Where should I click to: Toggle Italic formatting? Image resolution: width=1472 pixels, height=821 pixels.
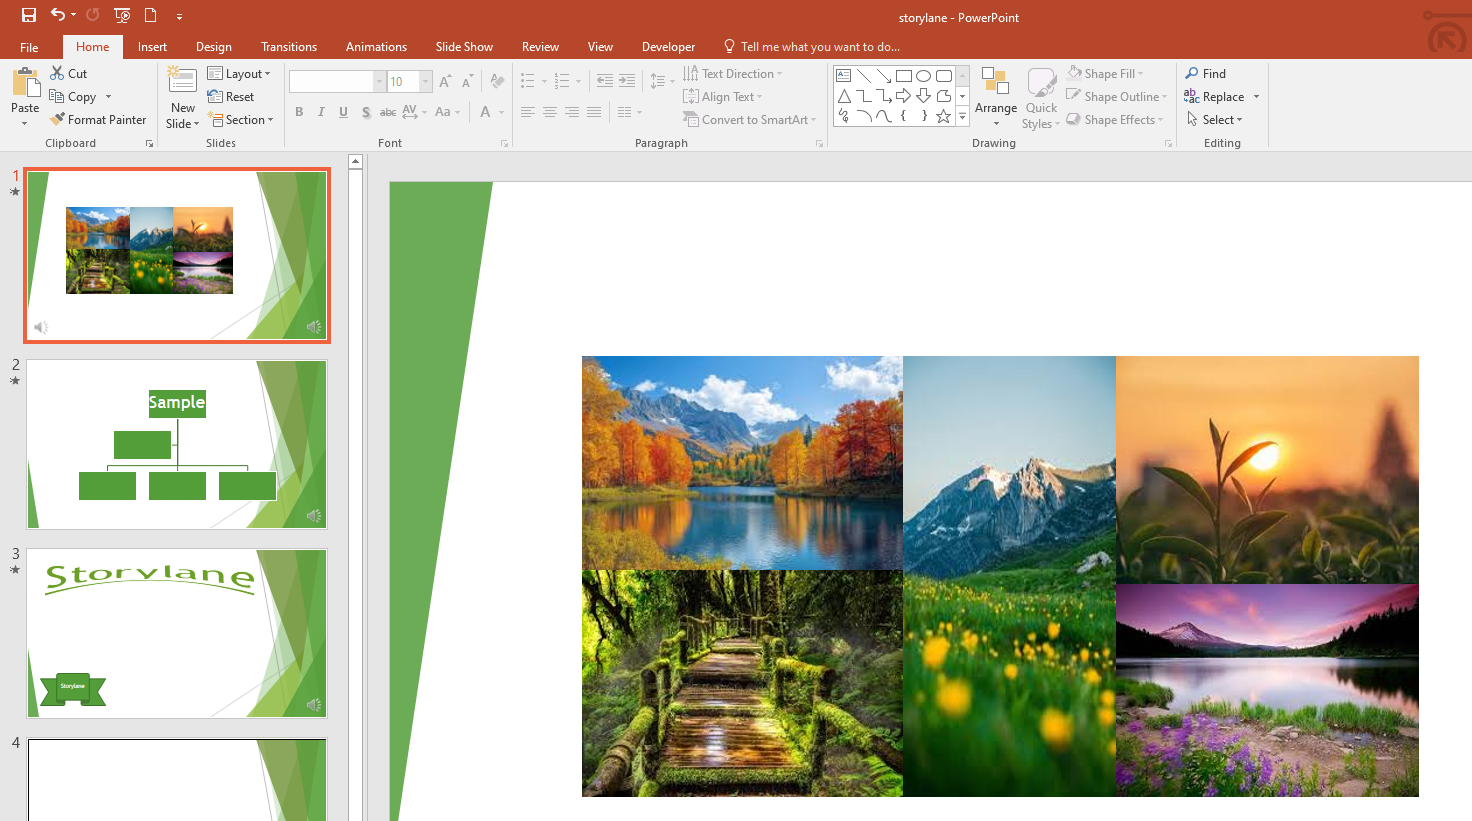coord(321,112)
